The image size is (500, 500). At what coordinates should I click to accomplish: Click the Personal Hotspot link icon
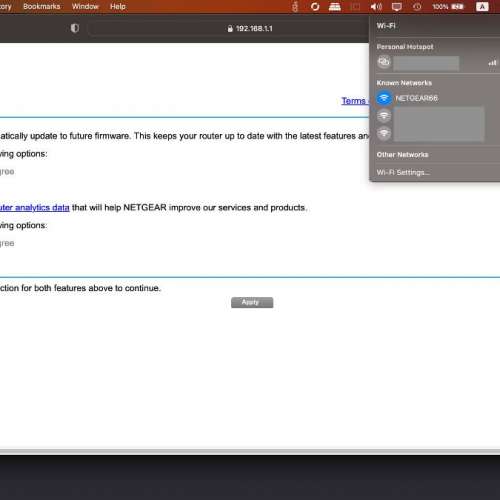pyautogui.click(x=384, y=62)
